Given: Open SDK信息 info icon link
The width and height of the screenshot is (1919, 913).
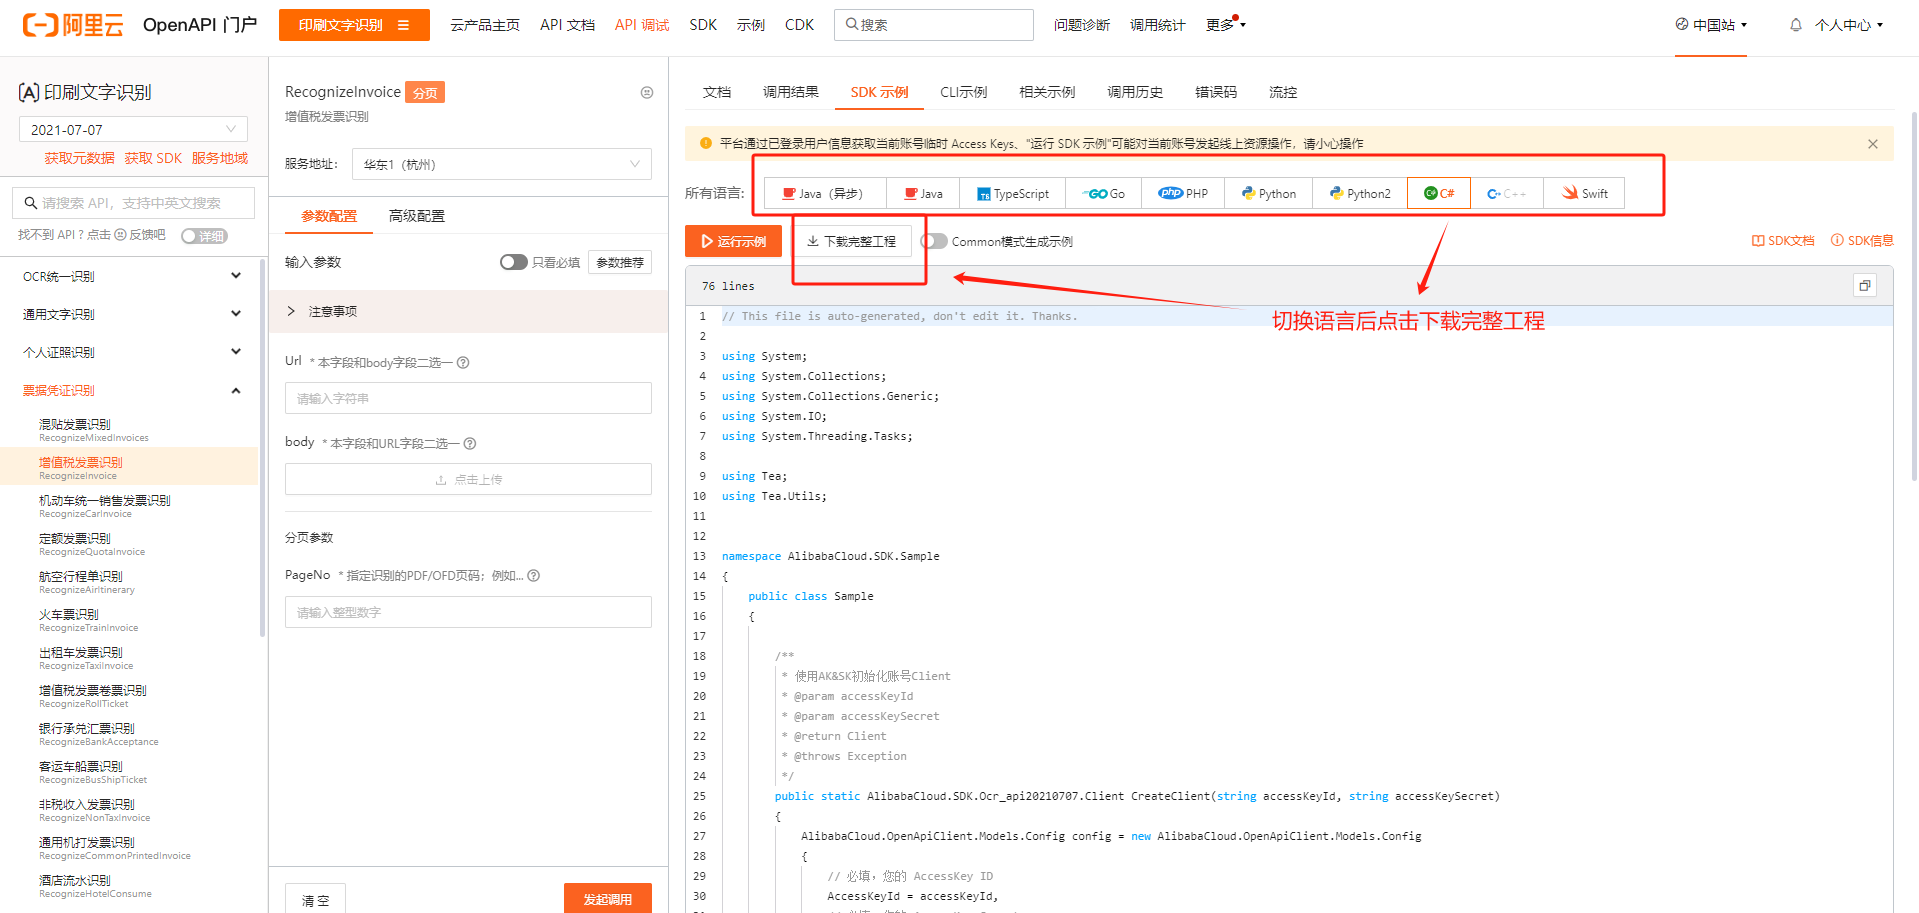Looking at the screenshot, I should 1837,240.
